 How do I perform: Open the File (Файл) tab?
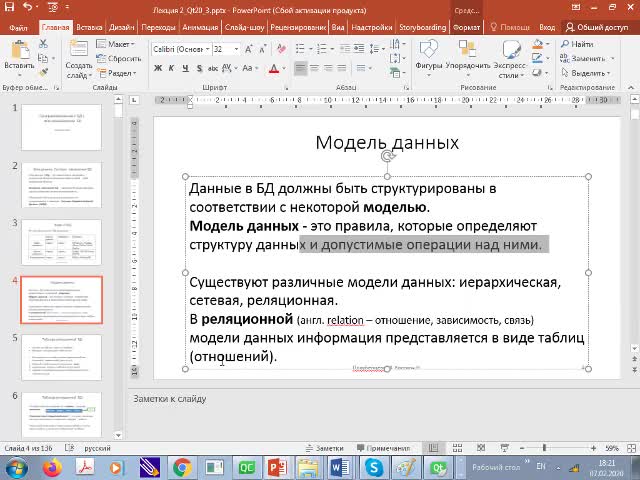18,27
